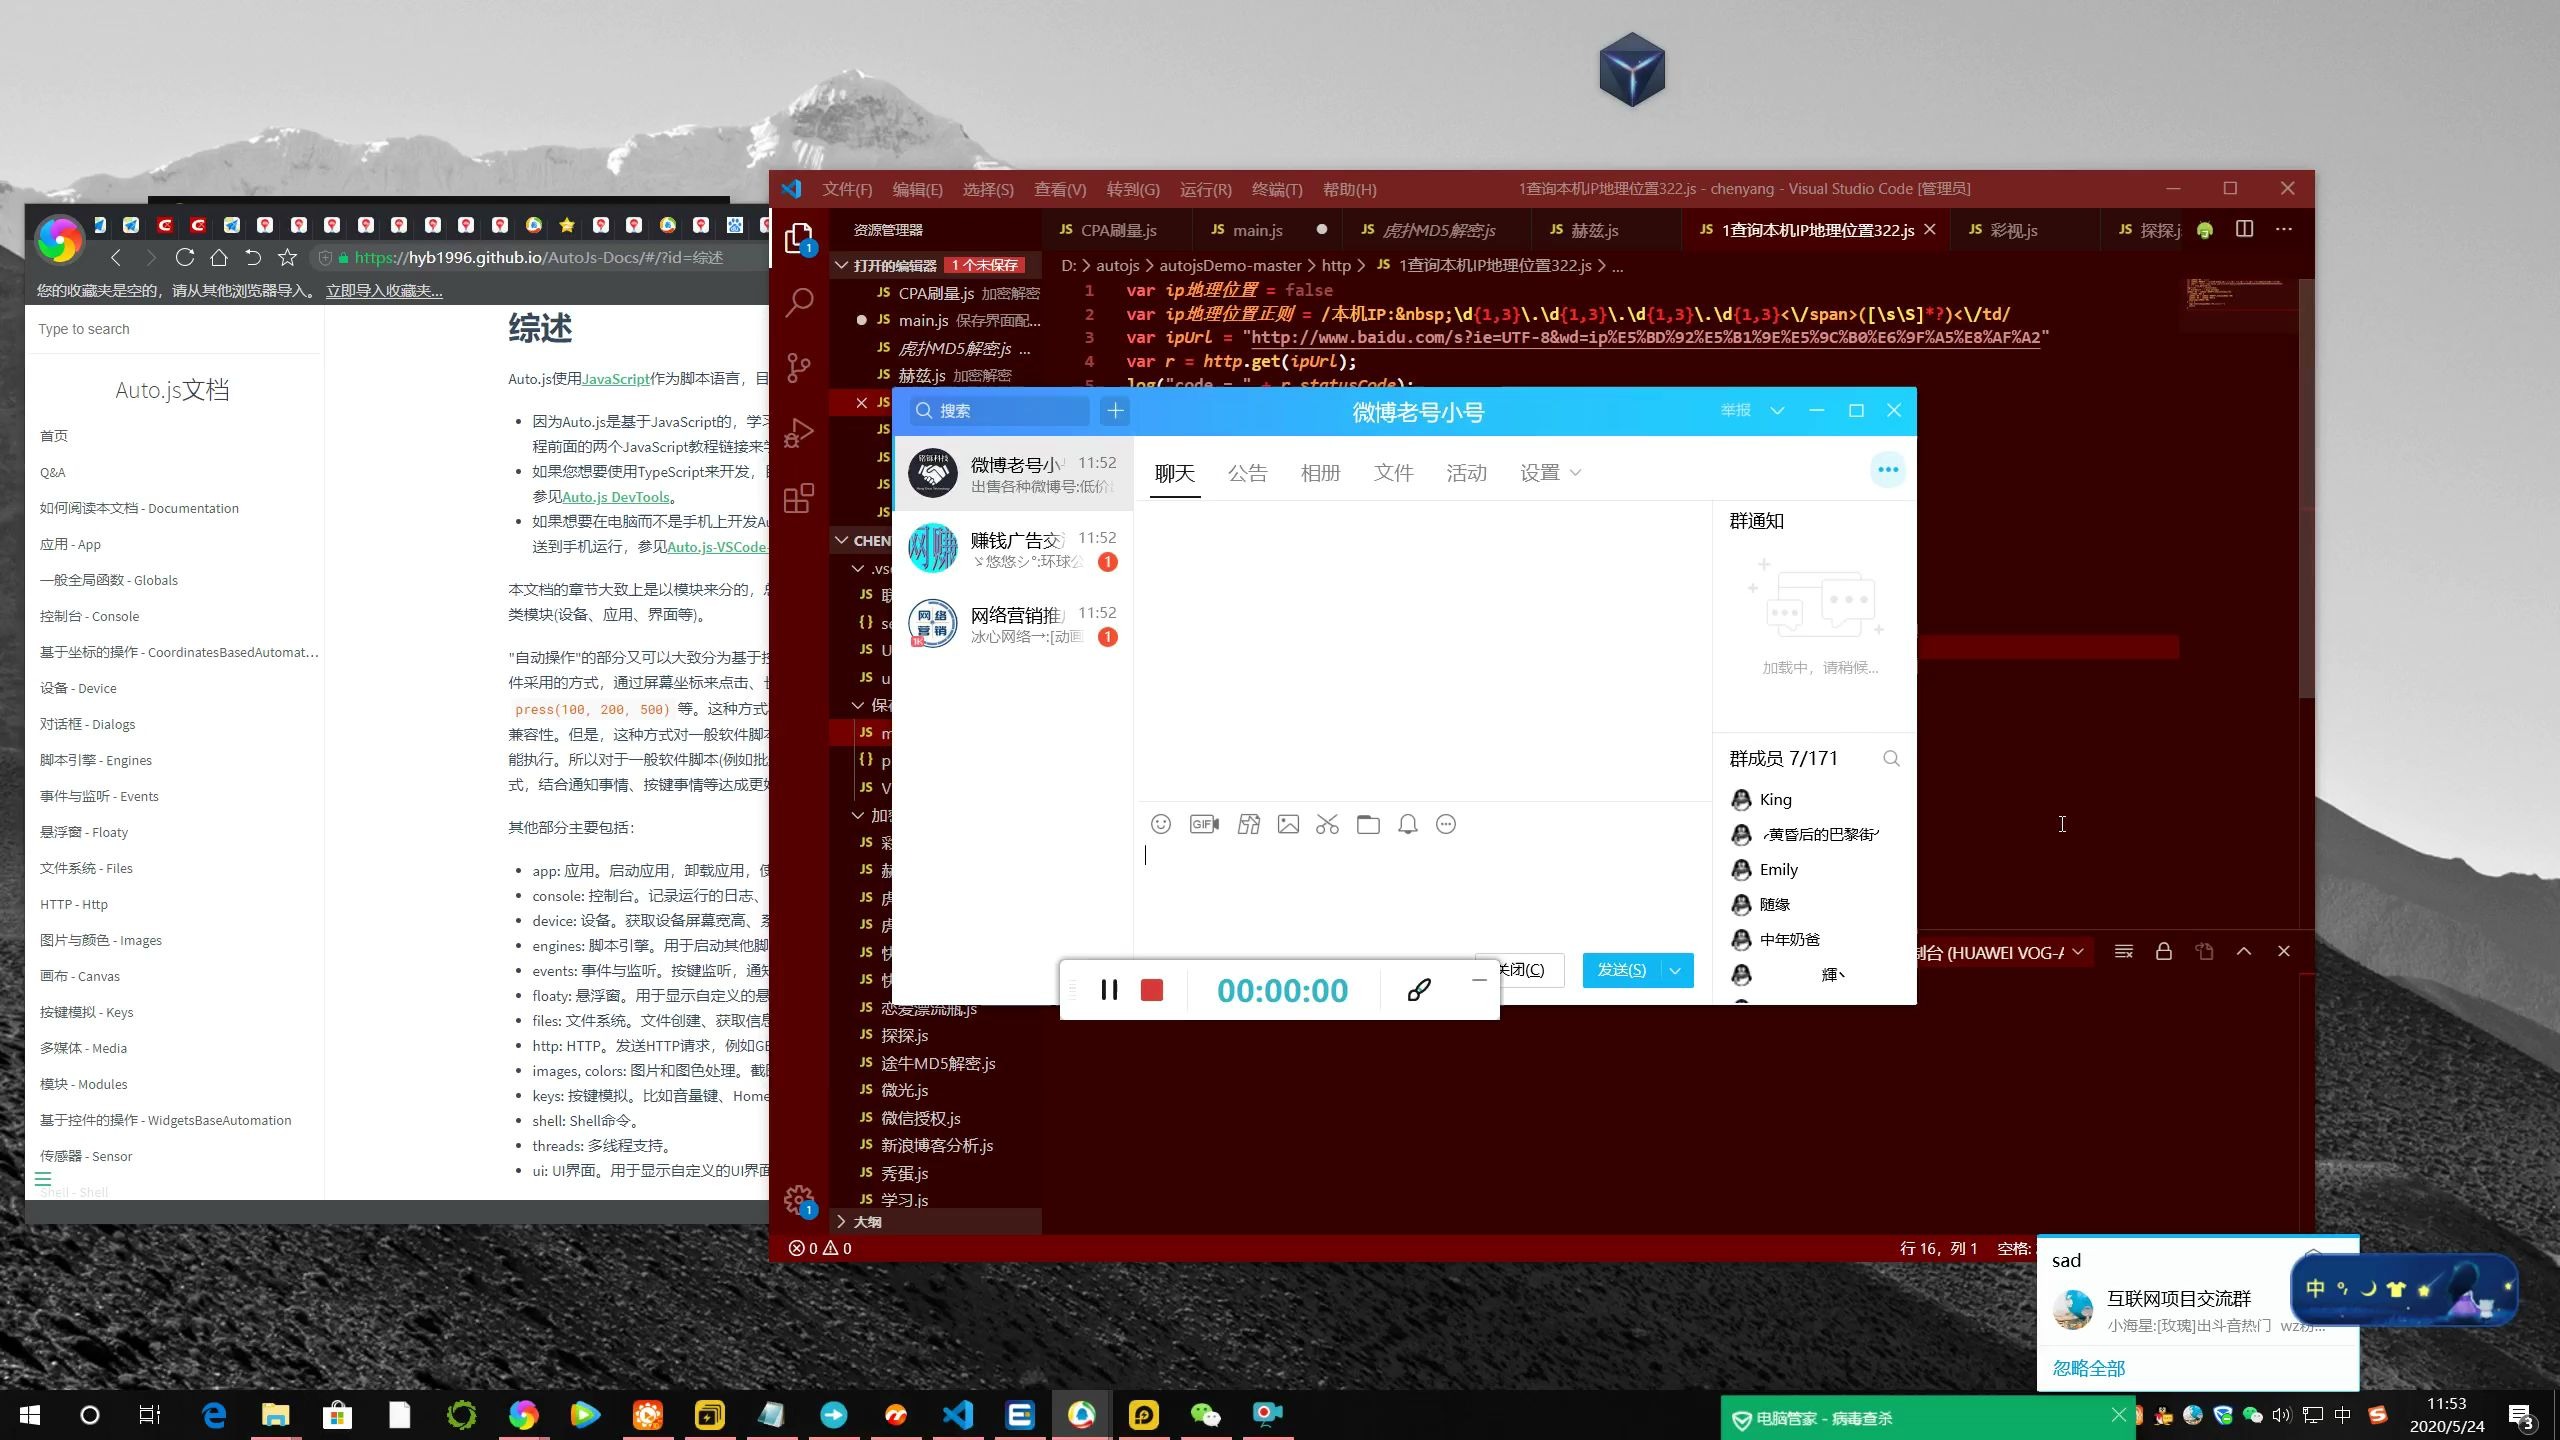Pause the screen recording
The image size is (2560, 1440).
(1109, 990)
